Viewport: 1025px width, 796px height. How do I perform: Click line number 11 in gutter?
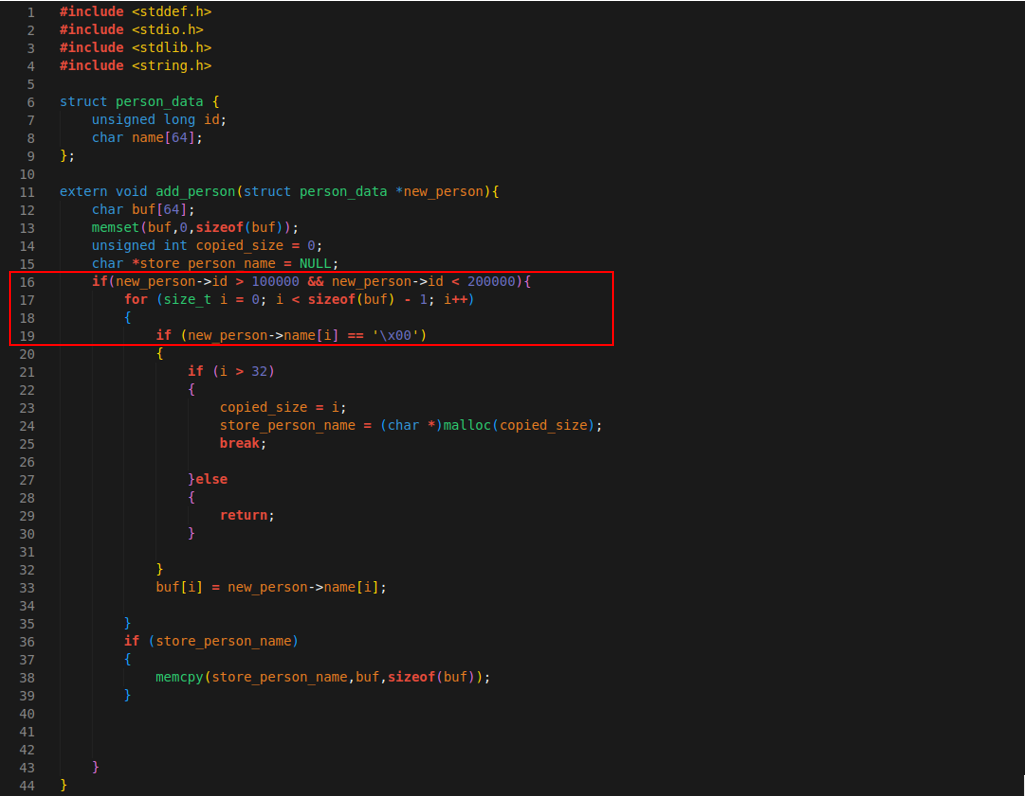[27, 192]
